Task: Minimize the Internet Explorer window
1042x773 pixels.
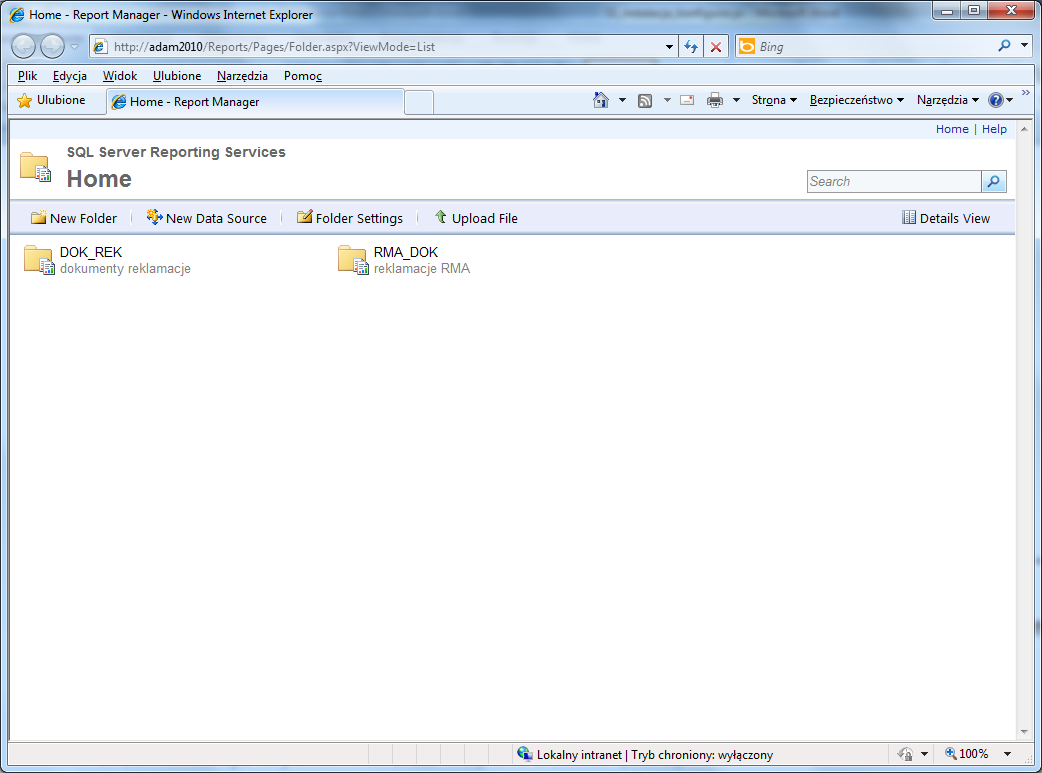Action: click(x=947, y=11)
